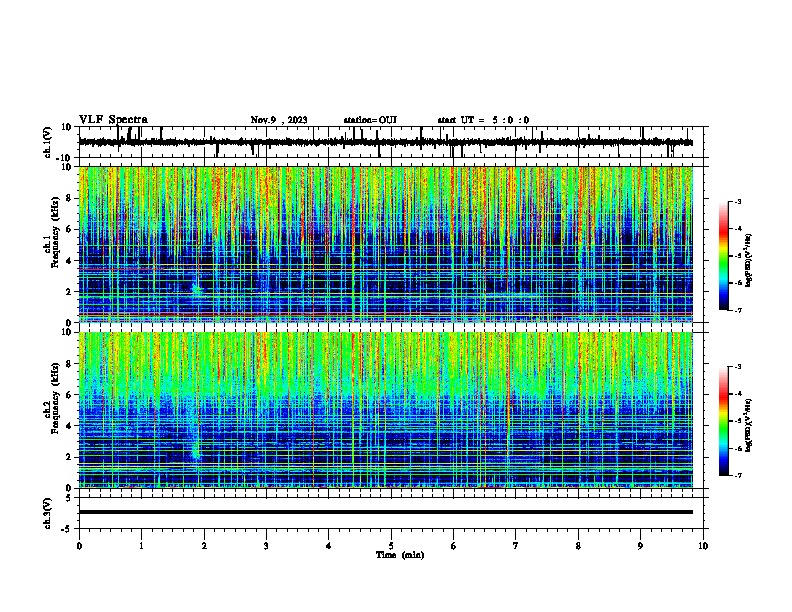Click the ch.1 colorbar "log(PSD)" units label

pos(748,260)
